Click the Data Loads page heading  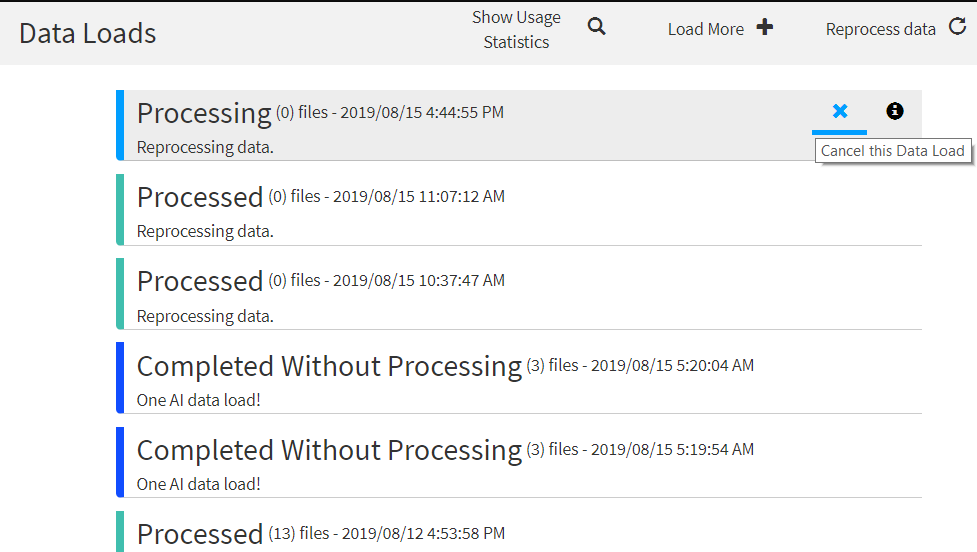tap(88, 33)
